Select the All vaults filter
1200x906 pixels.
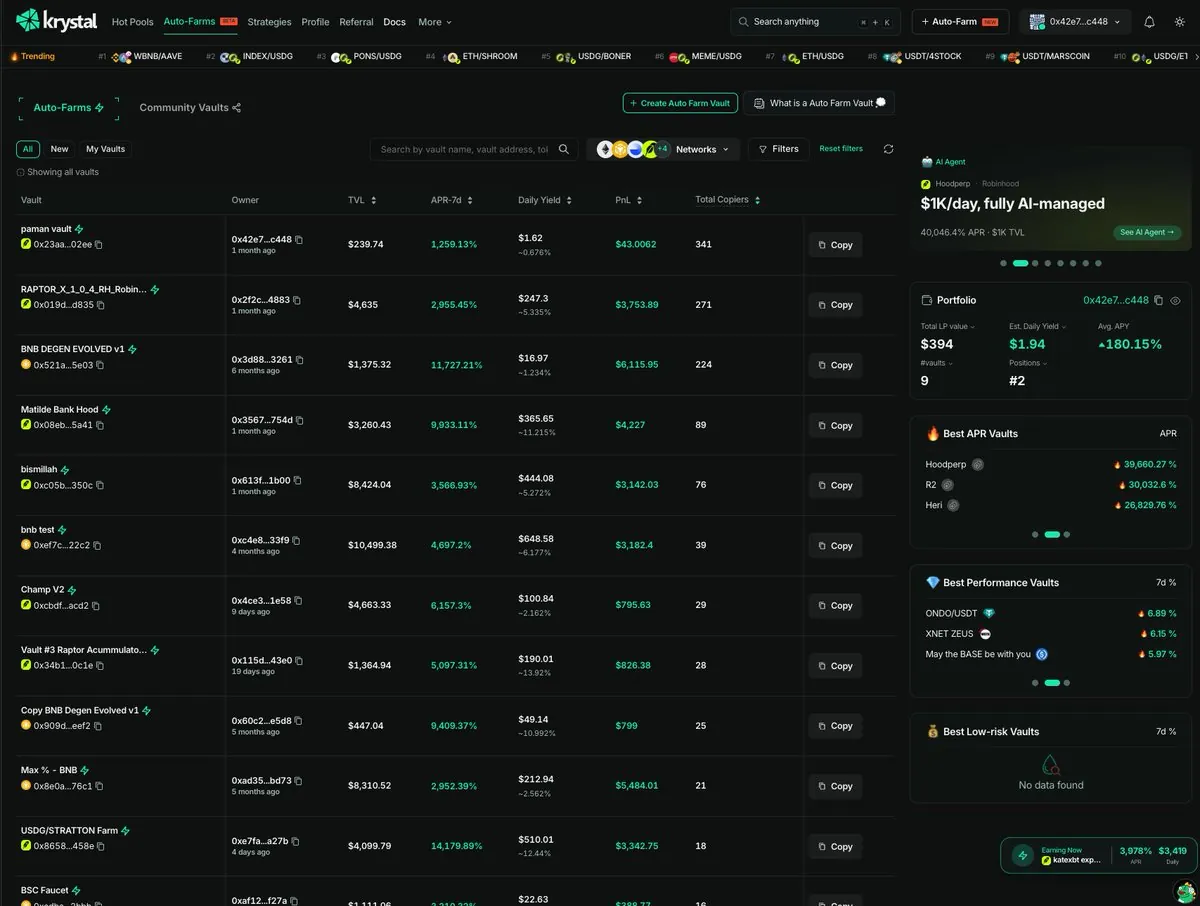[28, 149]
